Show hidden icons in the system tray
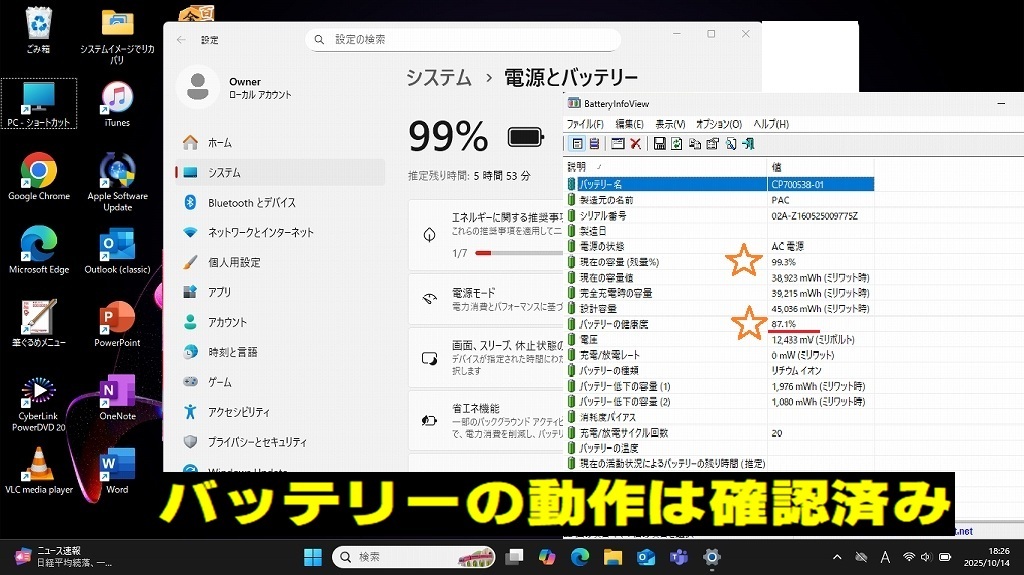Image resolution: width=1024 pixels, height=575 pixels. pyautogui.click(x=837, y=557)
